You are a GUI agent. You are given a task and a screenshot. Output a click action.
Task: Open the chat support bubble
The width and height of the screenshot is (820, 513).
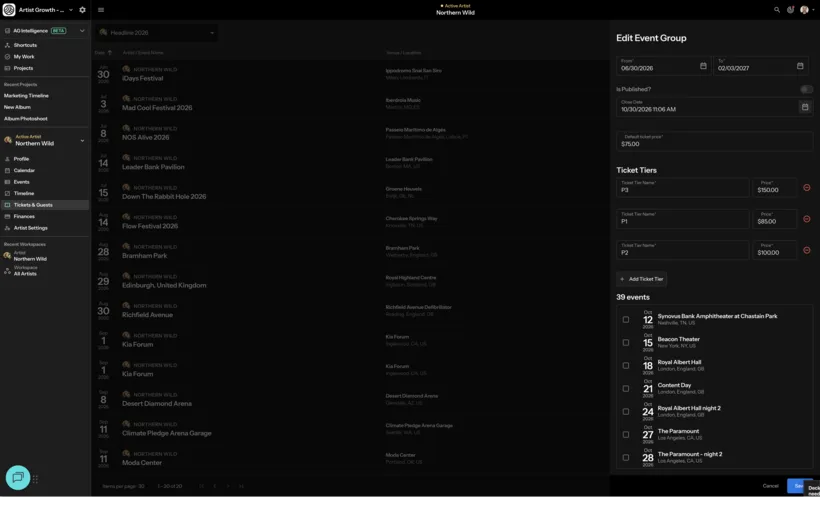coord(18,477)
